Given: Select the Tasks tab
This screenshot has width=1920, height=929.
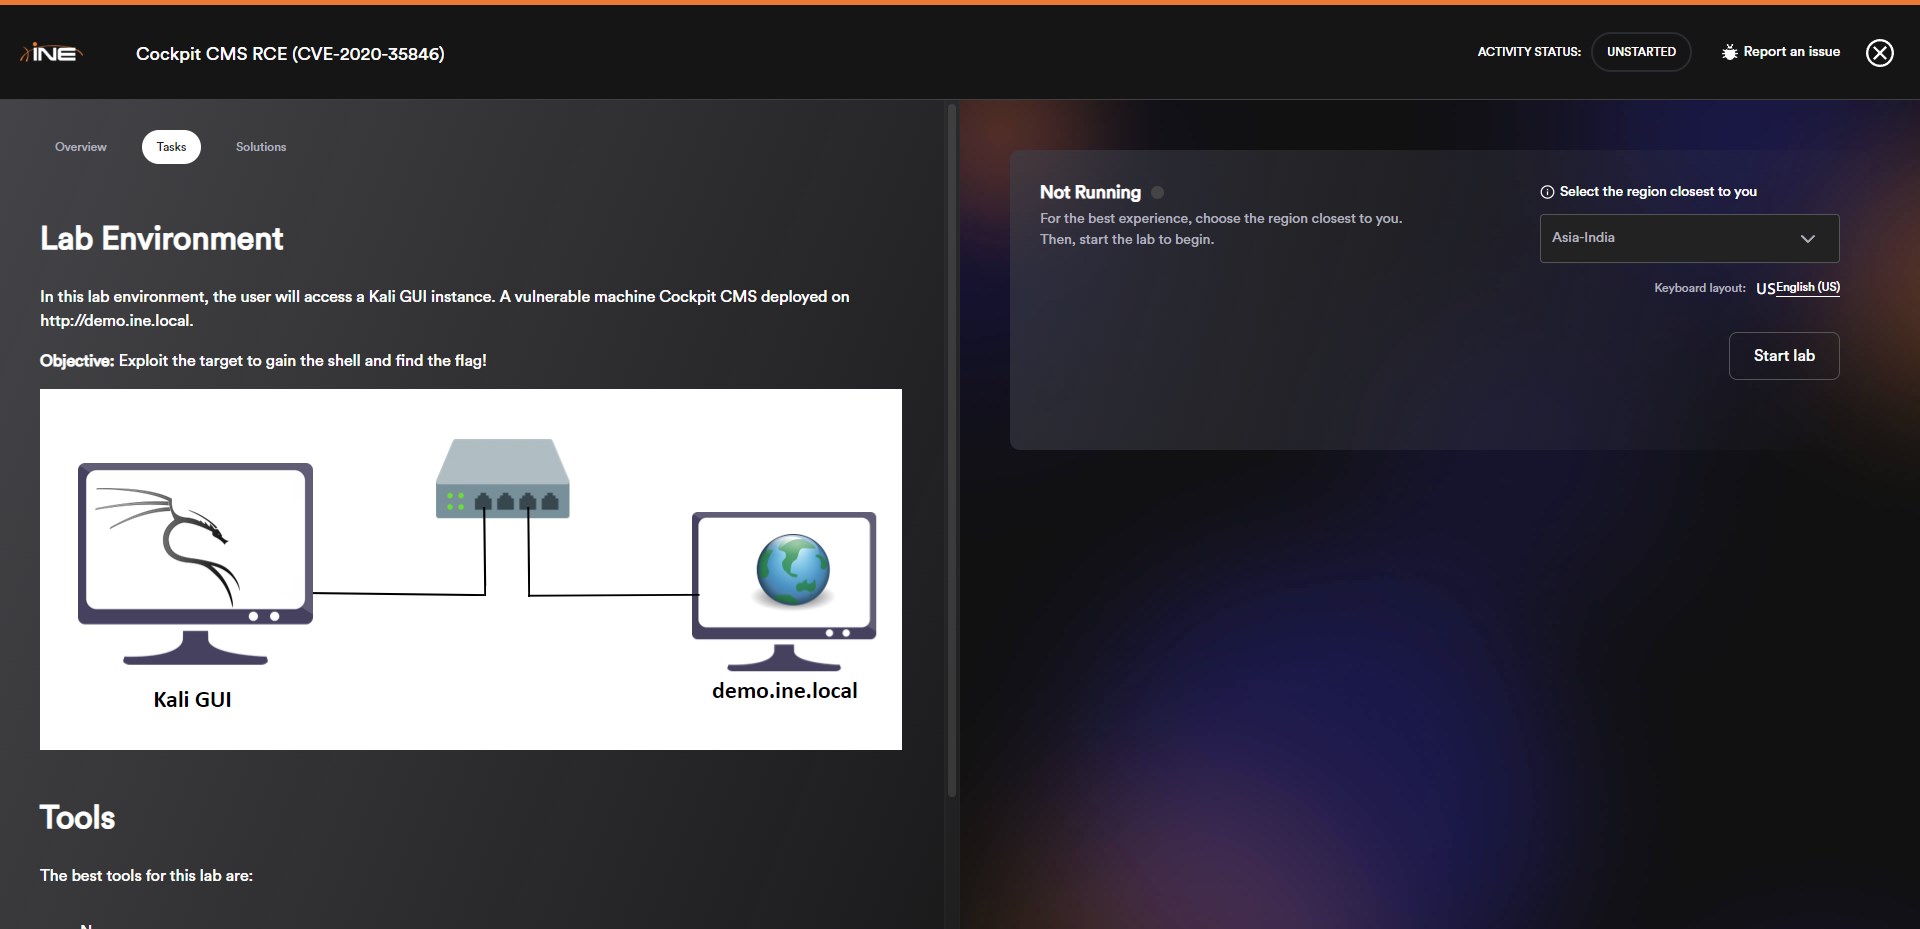Looking at the screenshot, I should [x=171, y=147].
